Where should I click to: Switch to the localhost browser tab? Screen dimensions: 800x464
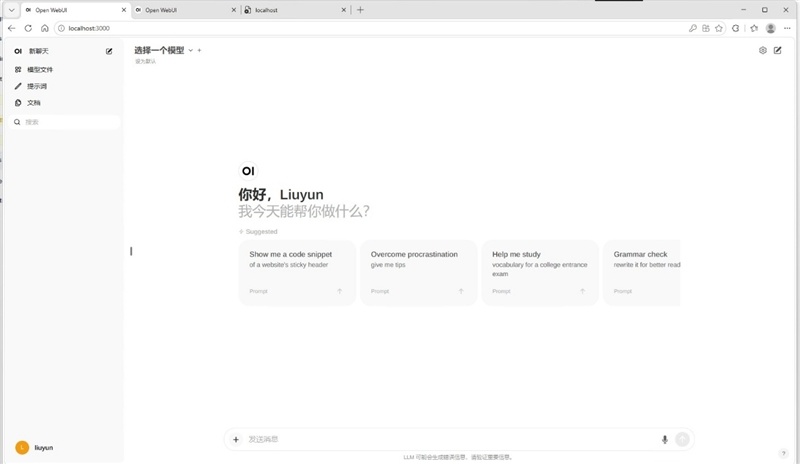293,10
